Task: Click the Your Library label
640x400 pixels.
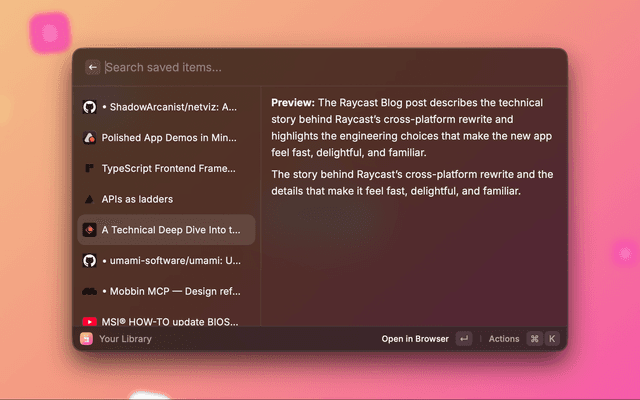Action: [x=125, y=339]
